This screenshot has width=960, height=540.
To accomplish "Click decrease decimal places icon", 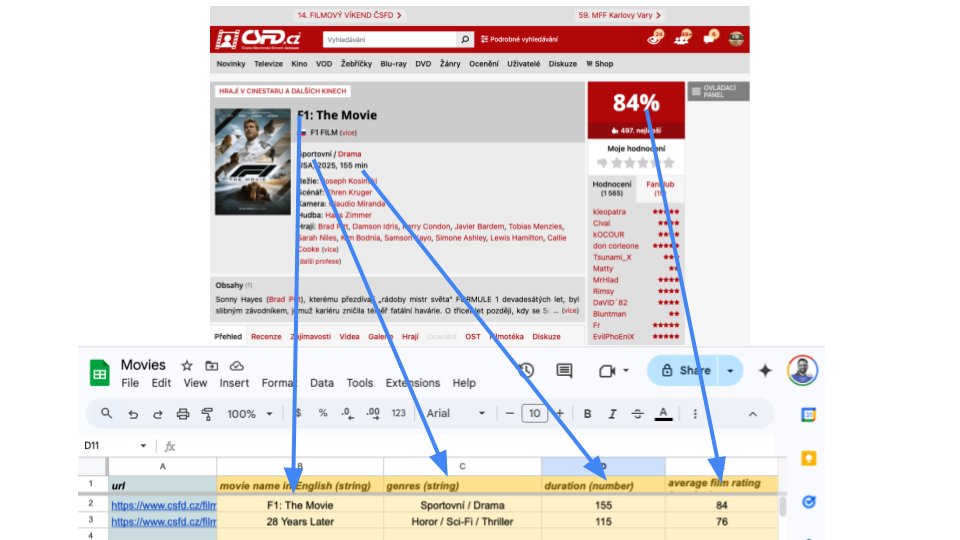I will pos(347,413).
